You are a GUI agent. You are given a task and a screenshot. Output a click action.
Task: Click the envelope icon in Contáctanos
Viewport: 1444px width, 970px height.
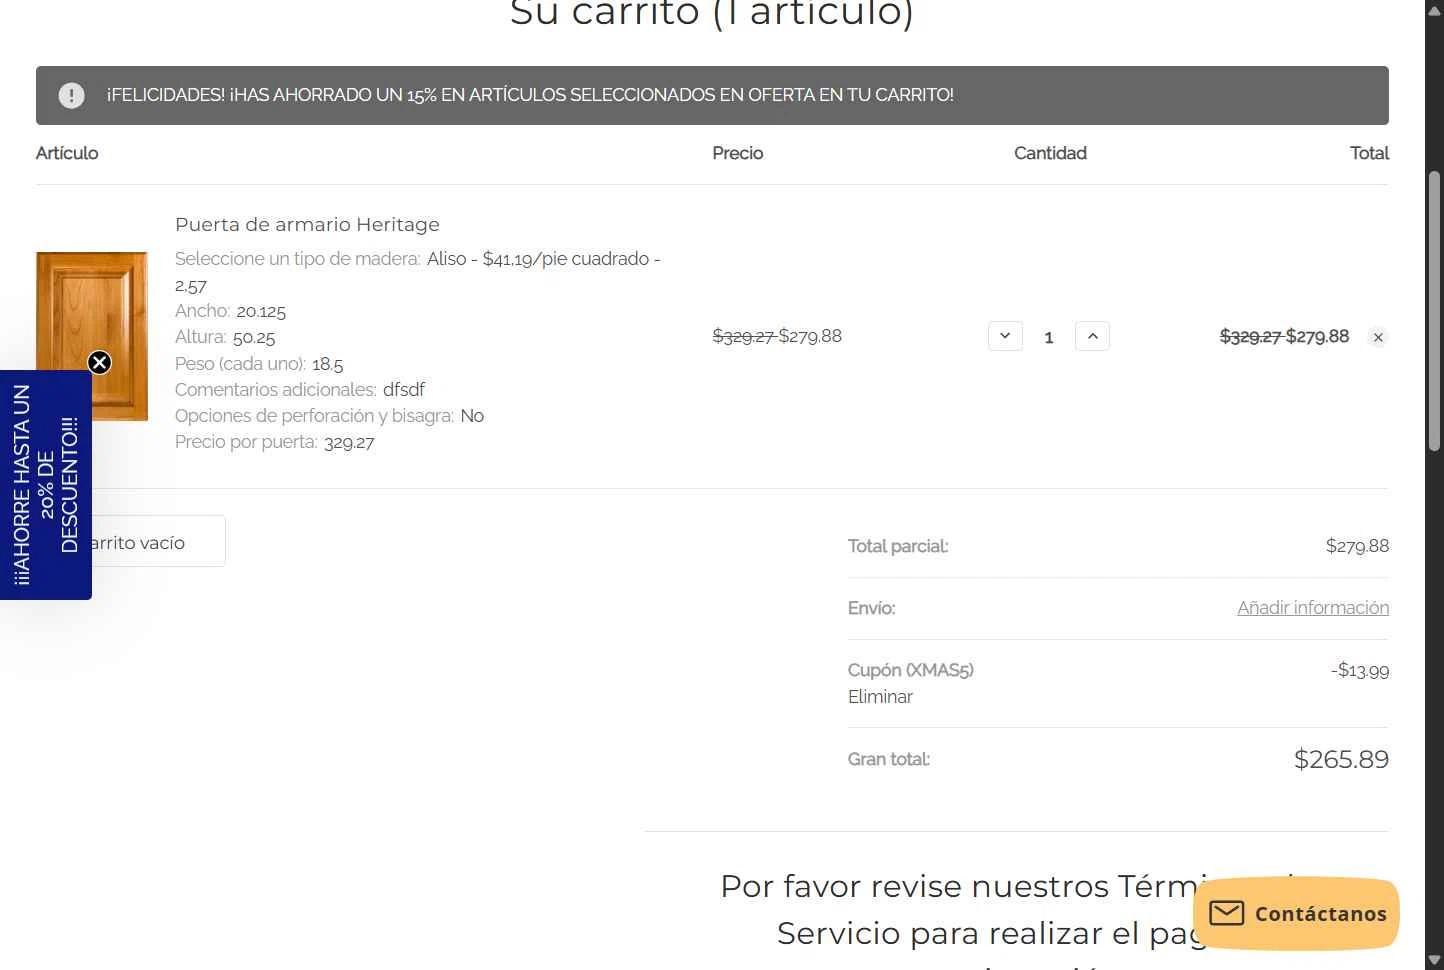tap(1227, 913)
